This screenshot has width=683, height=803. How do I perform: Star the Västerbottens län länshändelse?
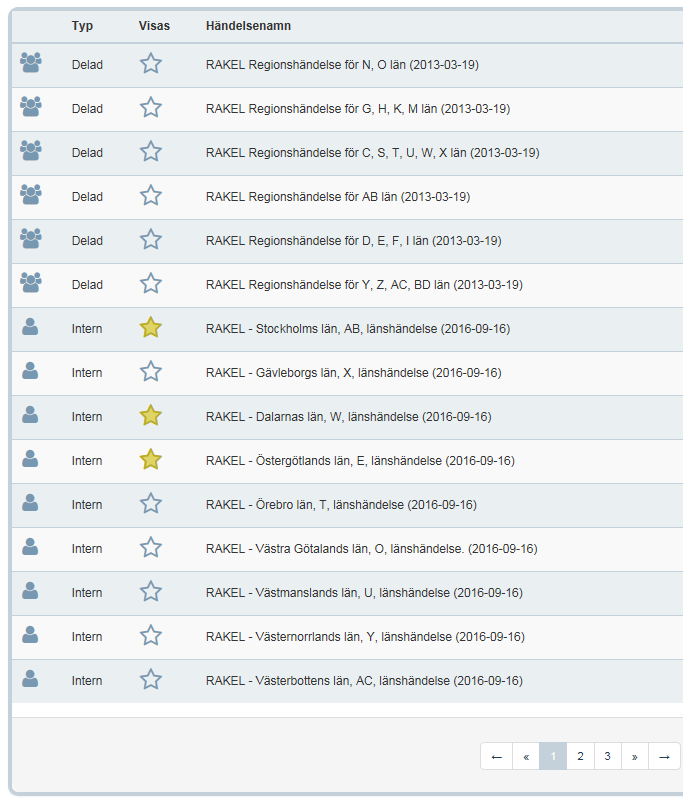point(151,680)
